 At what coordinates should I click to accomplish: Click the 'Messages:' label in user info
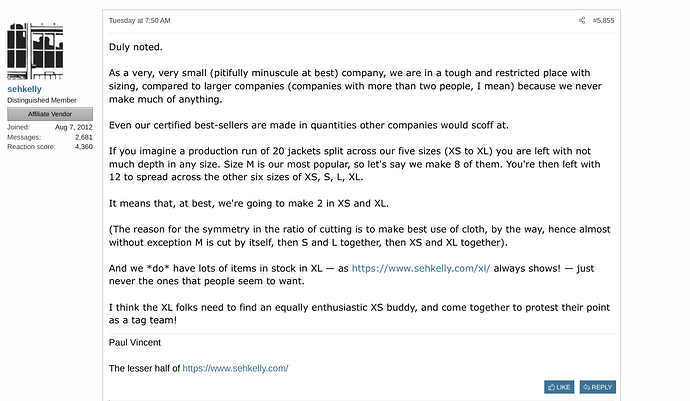(24, 137)
